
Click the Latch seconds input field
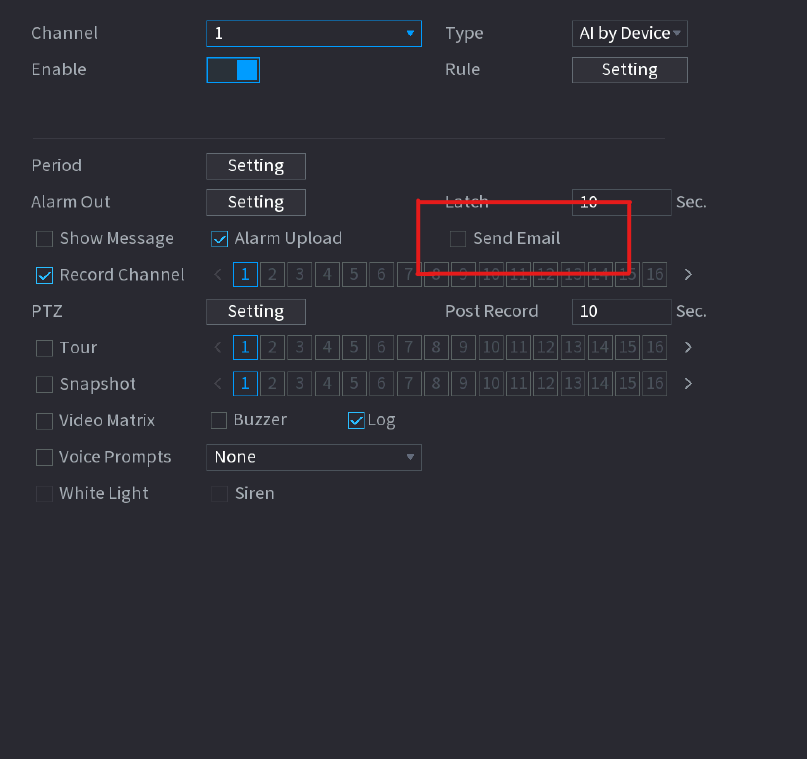[x=622, y=202]
